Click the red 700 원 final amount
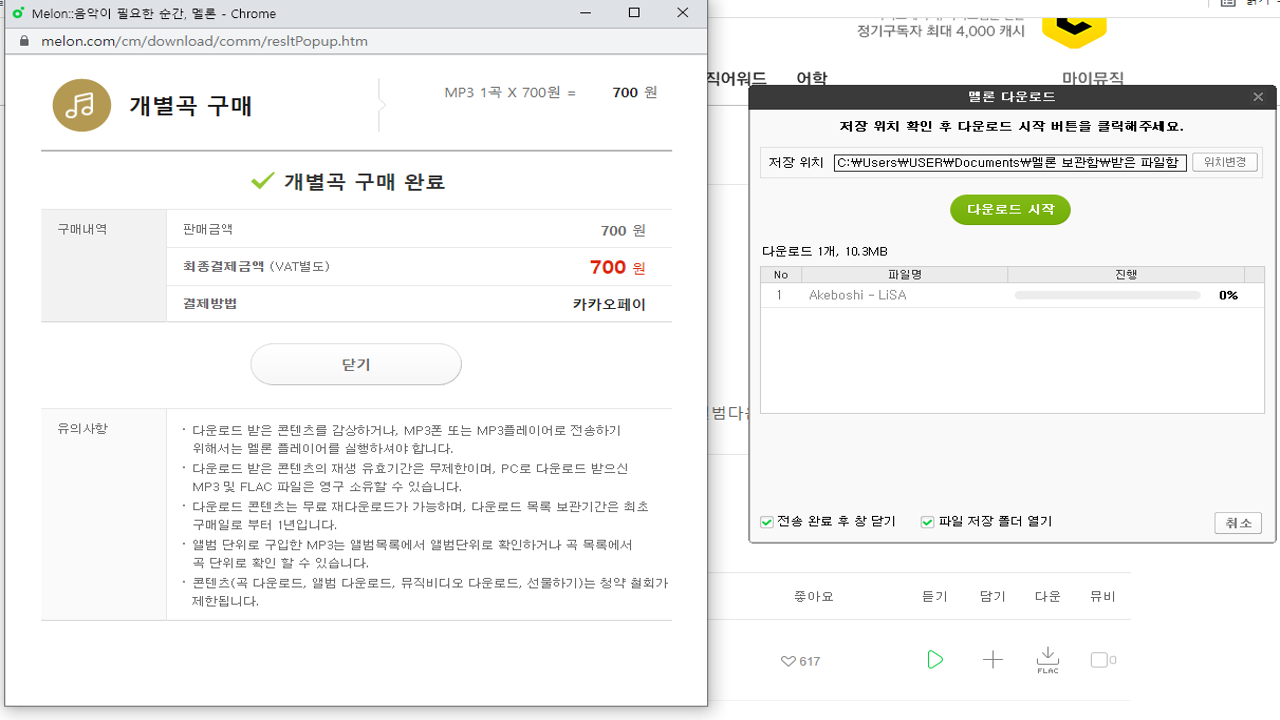Viewport: 1280px width, 720px height. point(618,268)
